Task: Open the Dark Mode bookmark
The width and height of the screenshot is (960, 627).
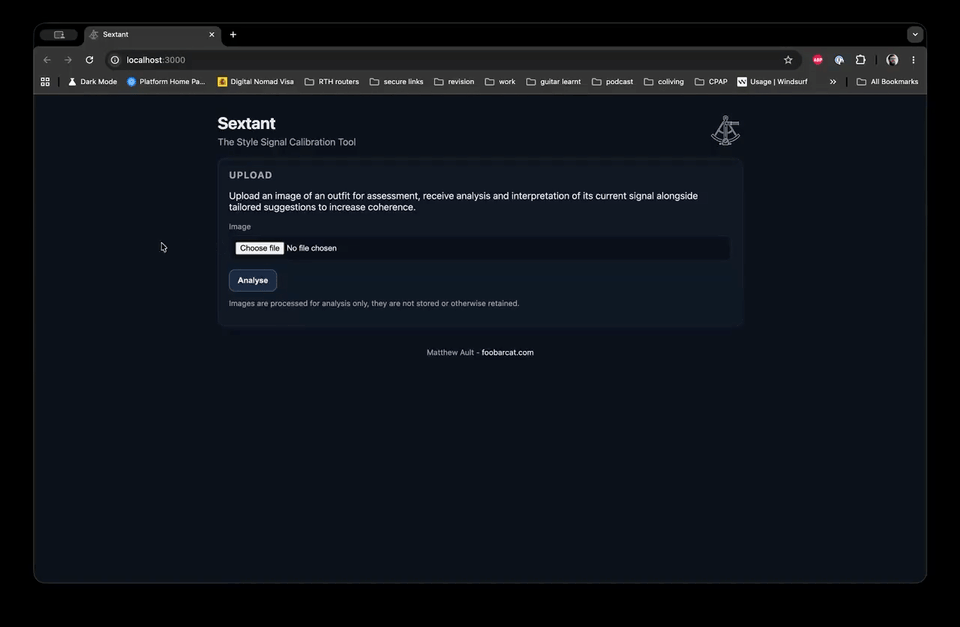Action: (92, 81)
